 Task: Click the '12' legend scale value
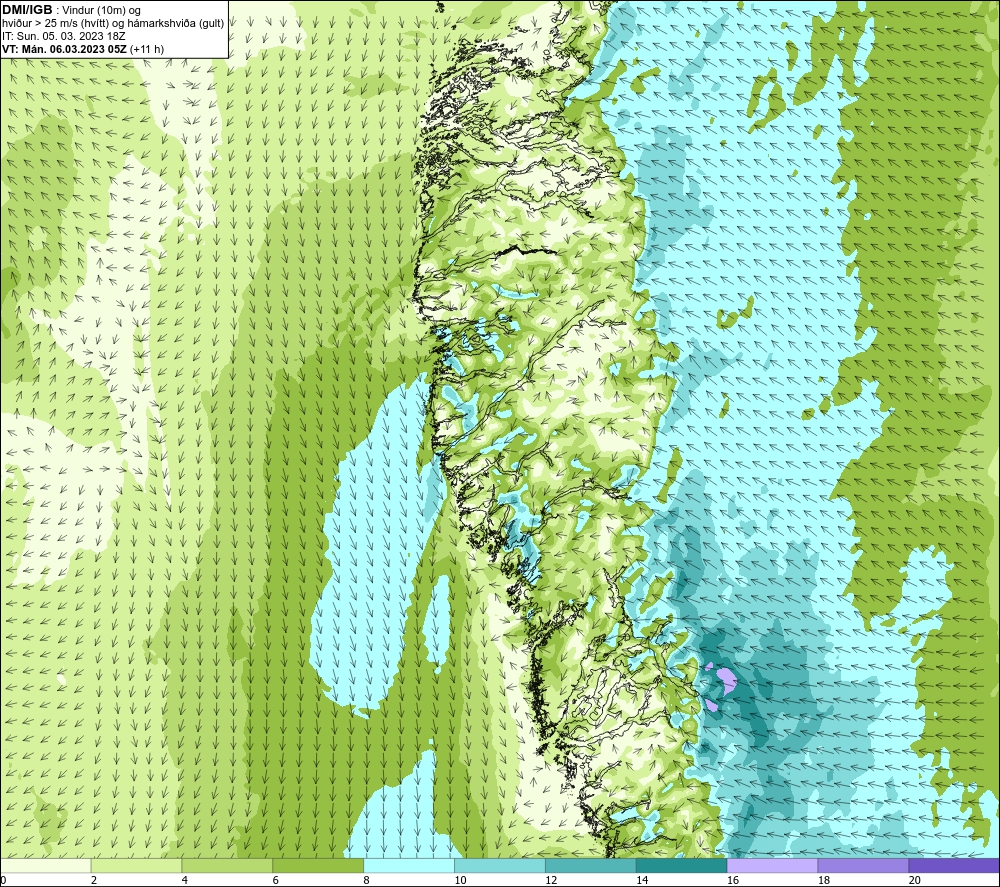(551, 880)
